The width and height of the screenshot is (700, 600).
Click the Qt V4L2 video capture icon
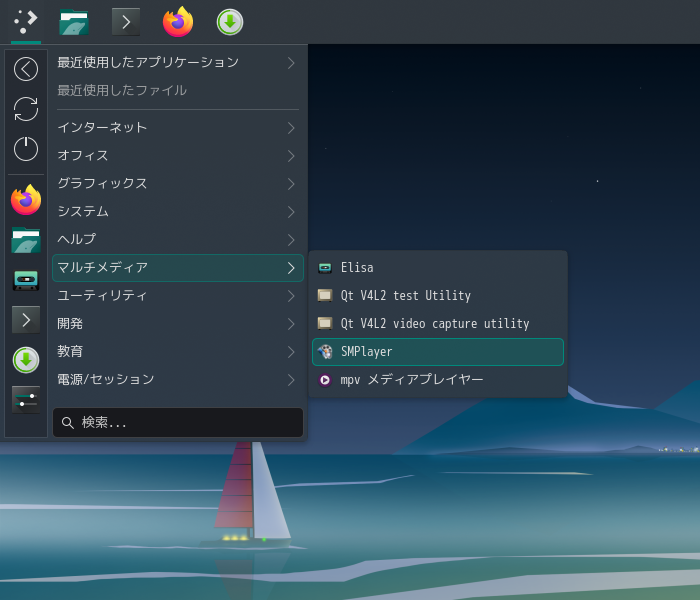pos(325,323)
